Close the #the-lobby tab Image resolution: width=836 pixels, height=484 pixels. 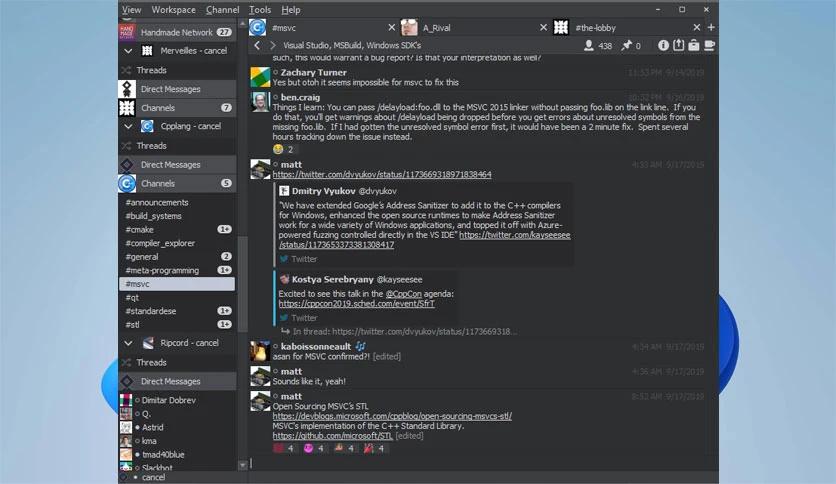tap(696, 27)
